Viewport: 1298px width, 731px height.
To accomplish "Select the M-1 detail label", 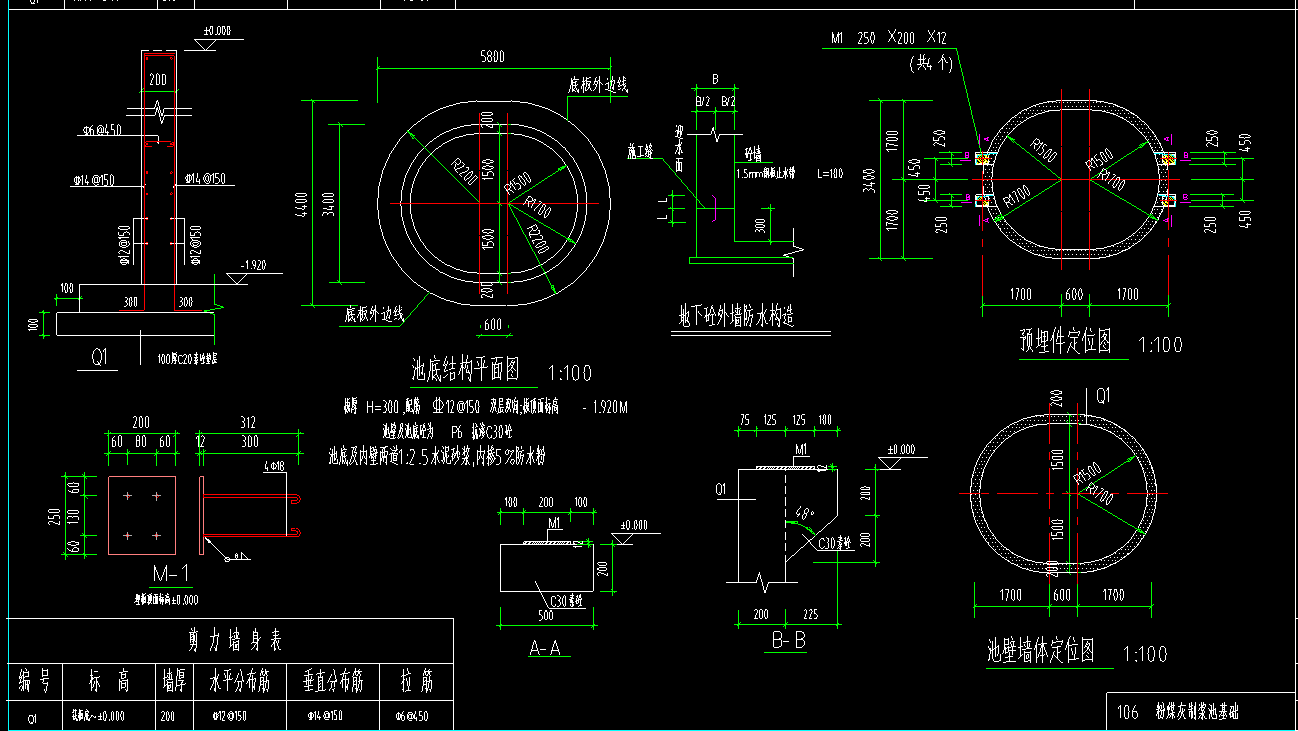I will [x=171, y=573].
